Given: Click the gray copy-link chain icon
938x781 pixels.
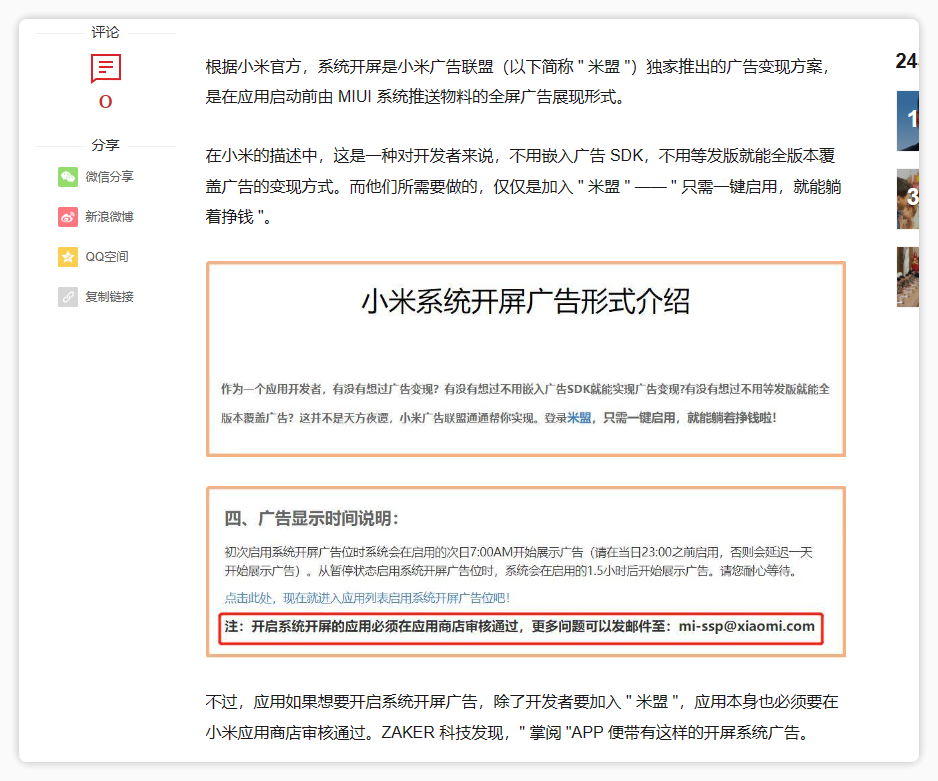Looking at the screenshot, I should (x=68, y=297).
